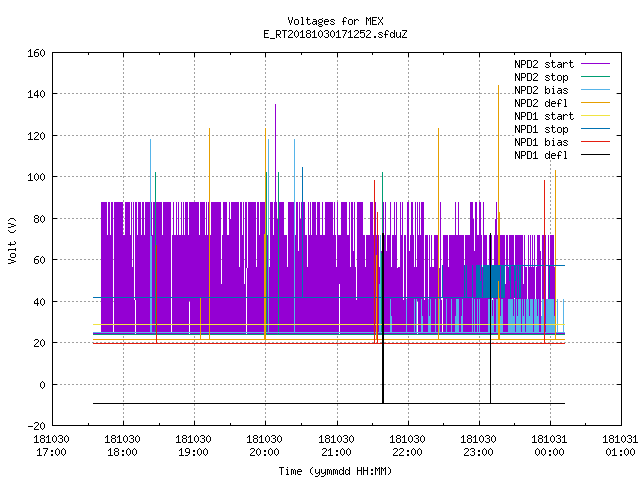Click the NPD1 bias legend label
This screenshot has width=640, height=480.
(x=541, y=142)
